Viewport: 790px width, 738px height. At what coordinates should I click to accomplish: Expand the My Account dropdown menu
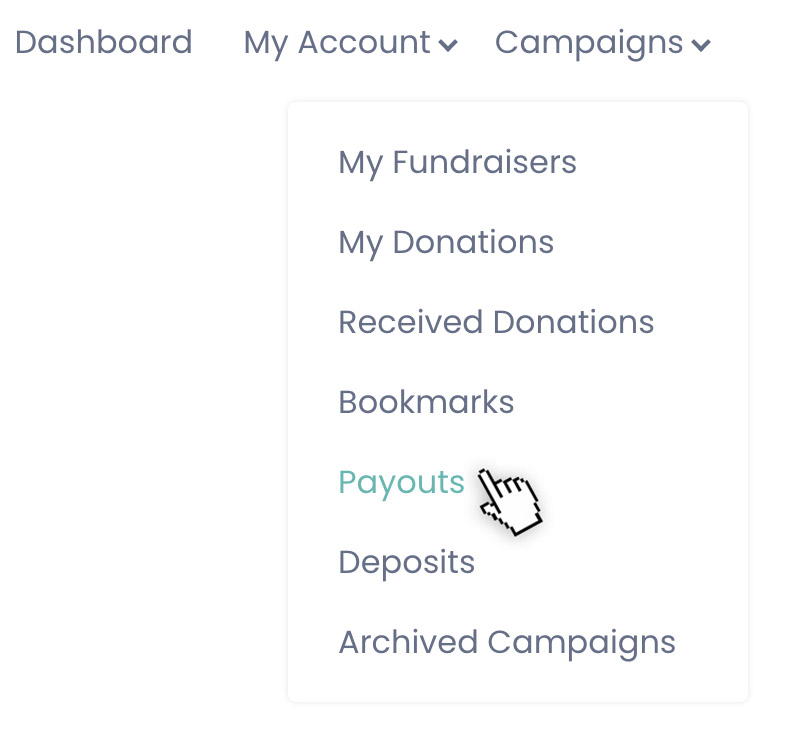click(351, 44)
